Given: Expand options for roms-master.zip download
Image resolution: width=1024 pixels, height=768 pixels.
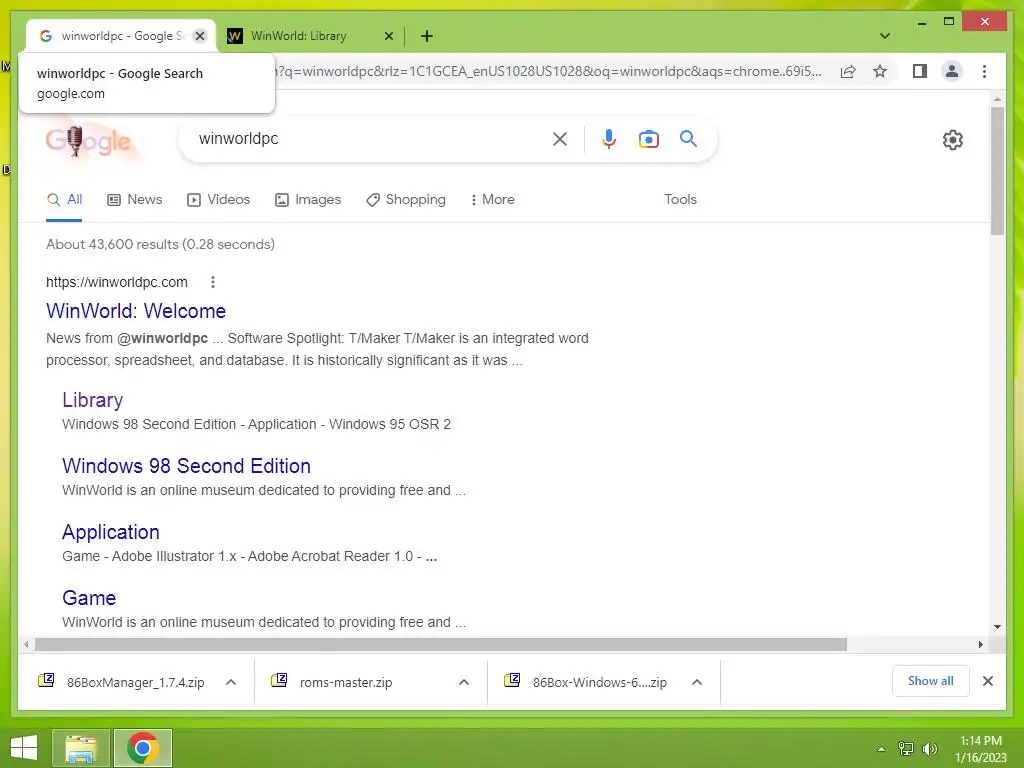Looking at the screenshot, I should click(464, 682).
